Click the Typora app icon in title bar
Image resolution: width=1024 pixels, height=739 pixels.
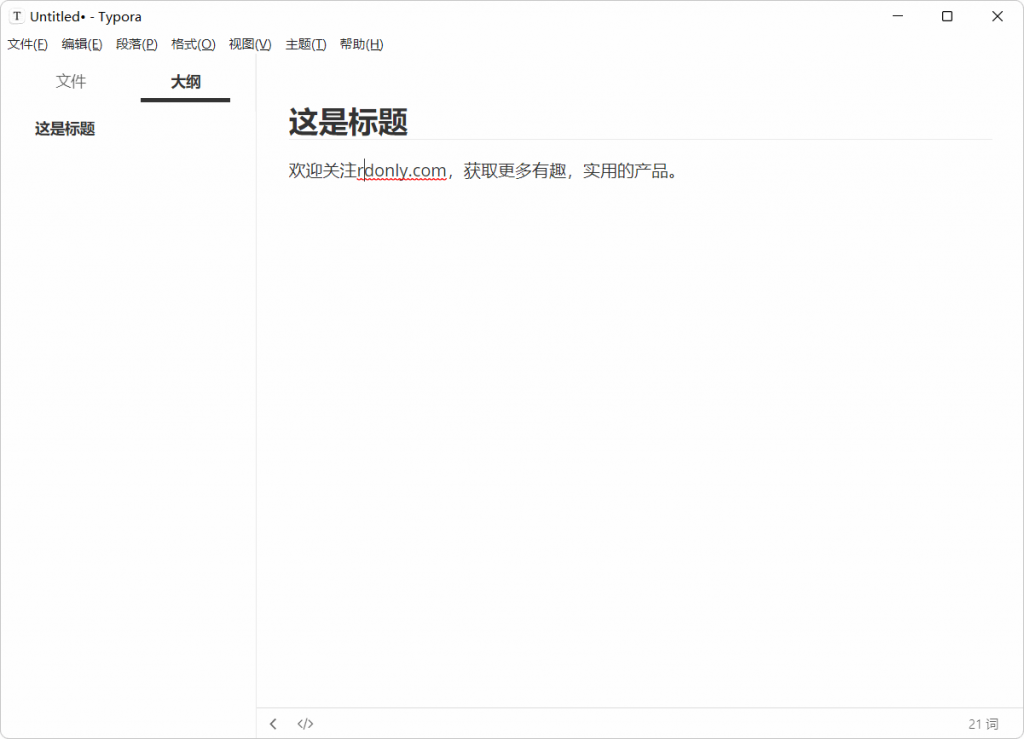(17, 16)
